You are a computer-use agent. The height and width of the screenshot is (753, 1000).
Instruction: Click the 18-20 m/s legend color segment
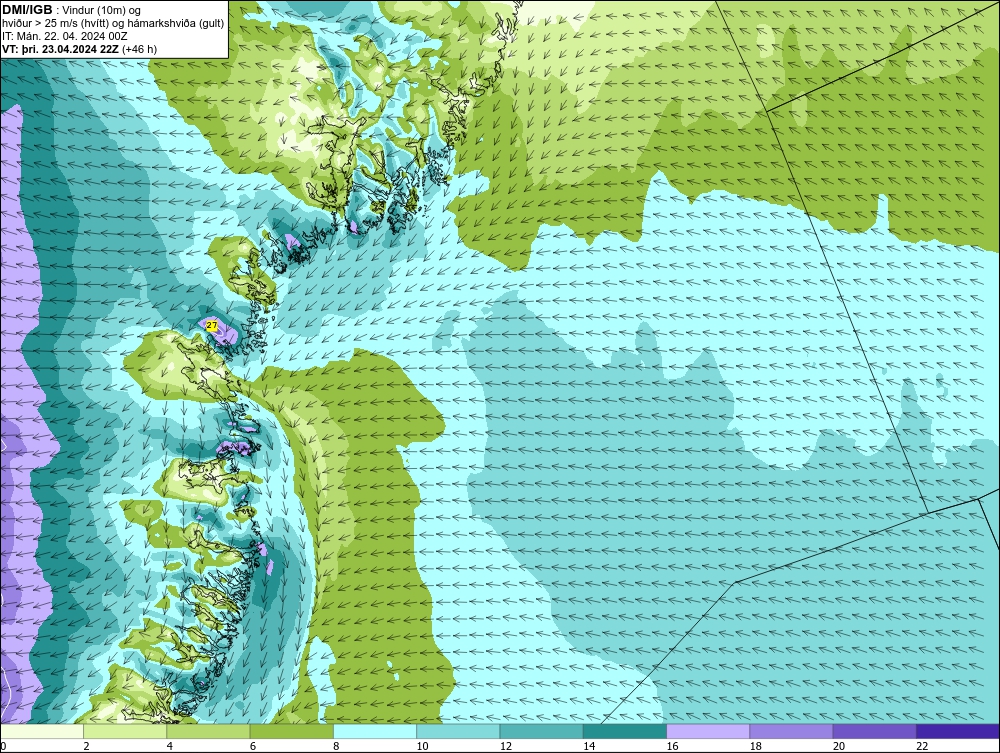(x=791, y=731)
